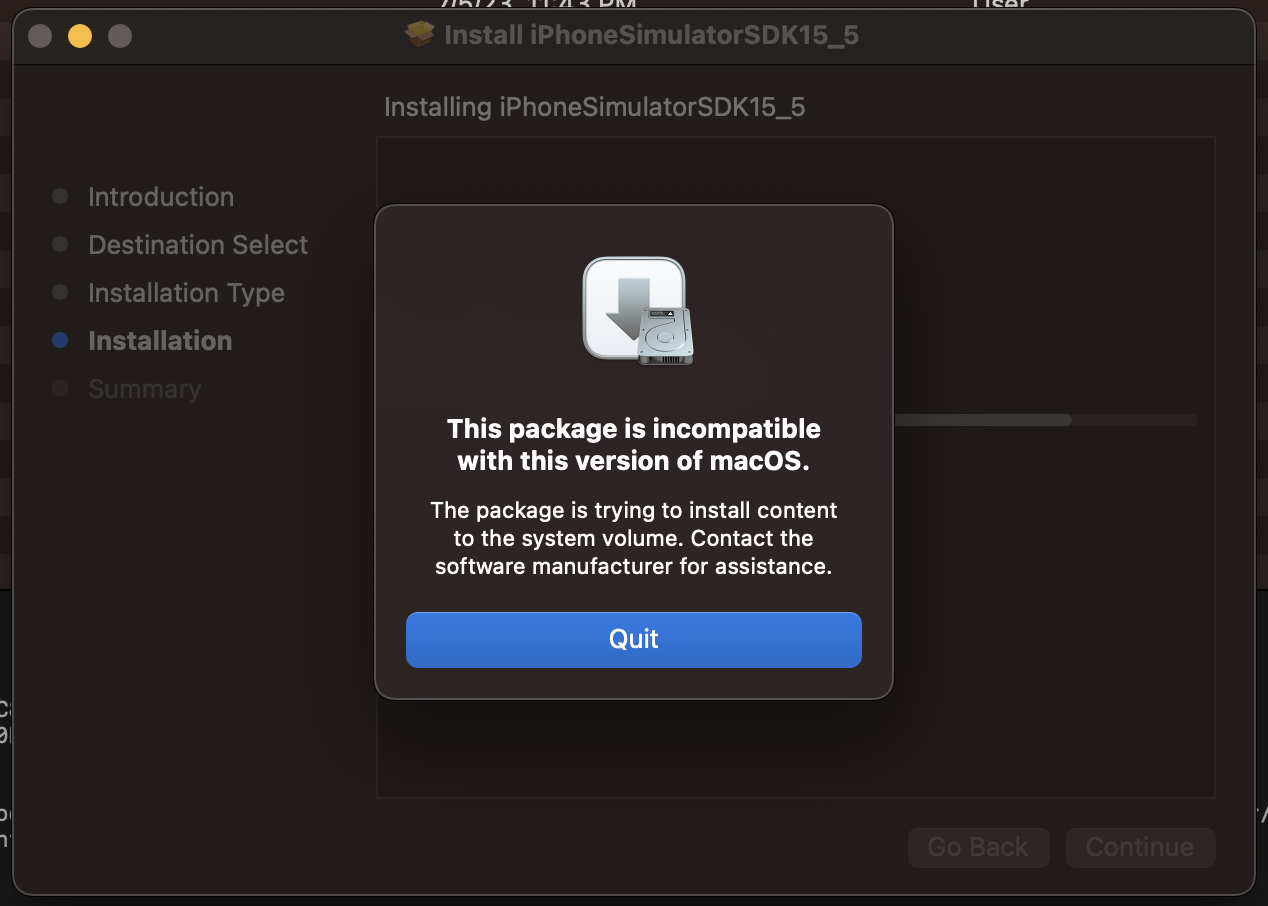1268x906 pixels.
Task: Click the Go Back button
Action: [978, 847]
